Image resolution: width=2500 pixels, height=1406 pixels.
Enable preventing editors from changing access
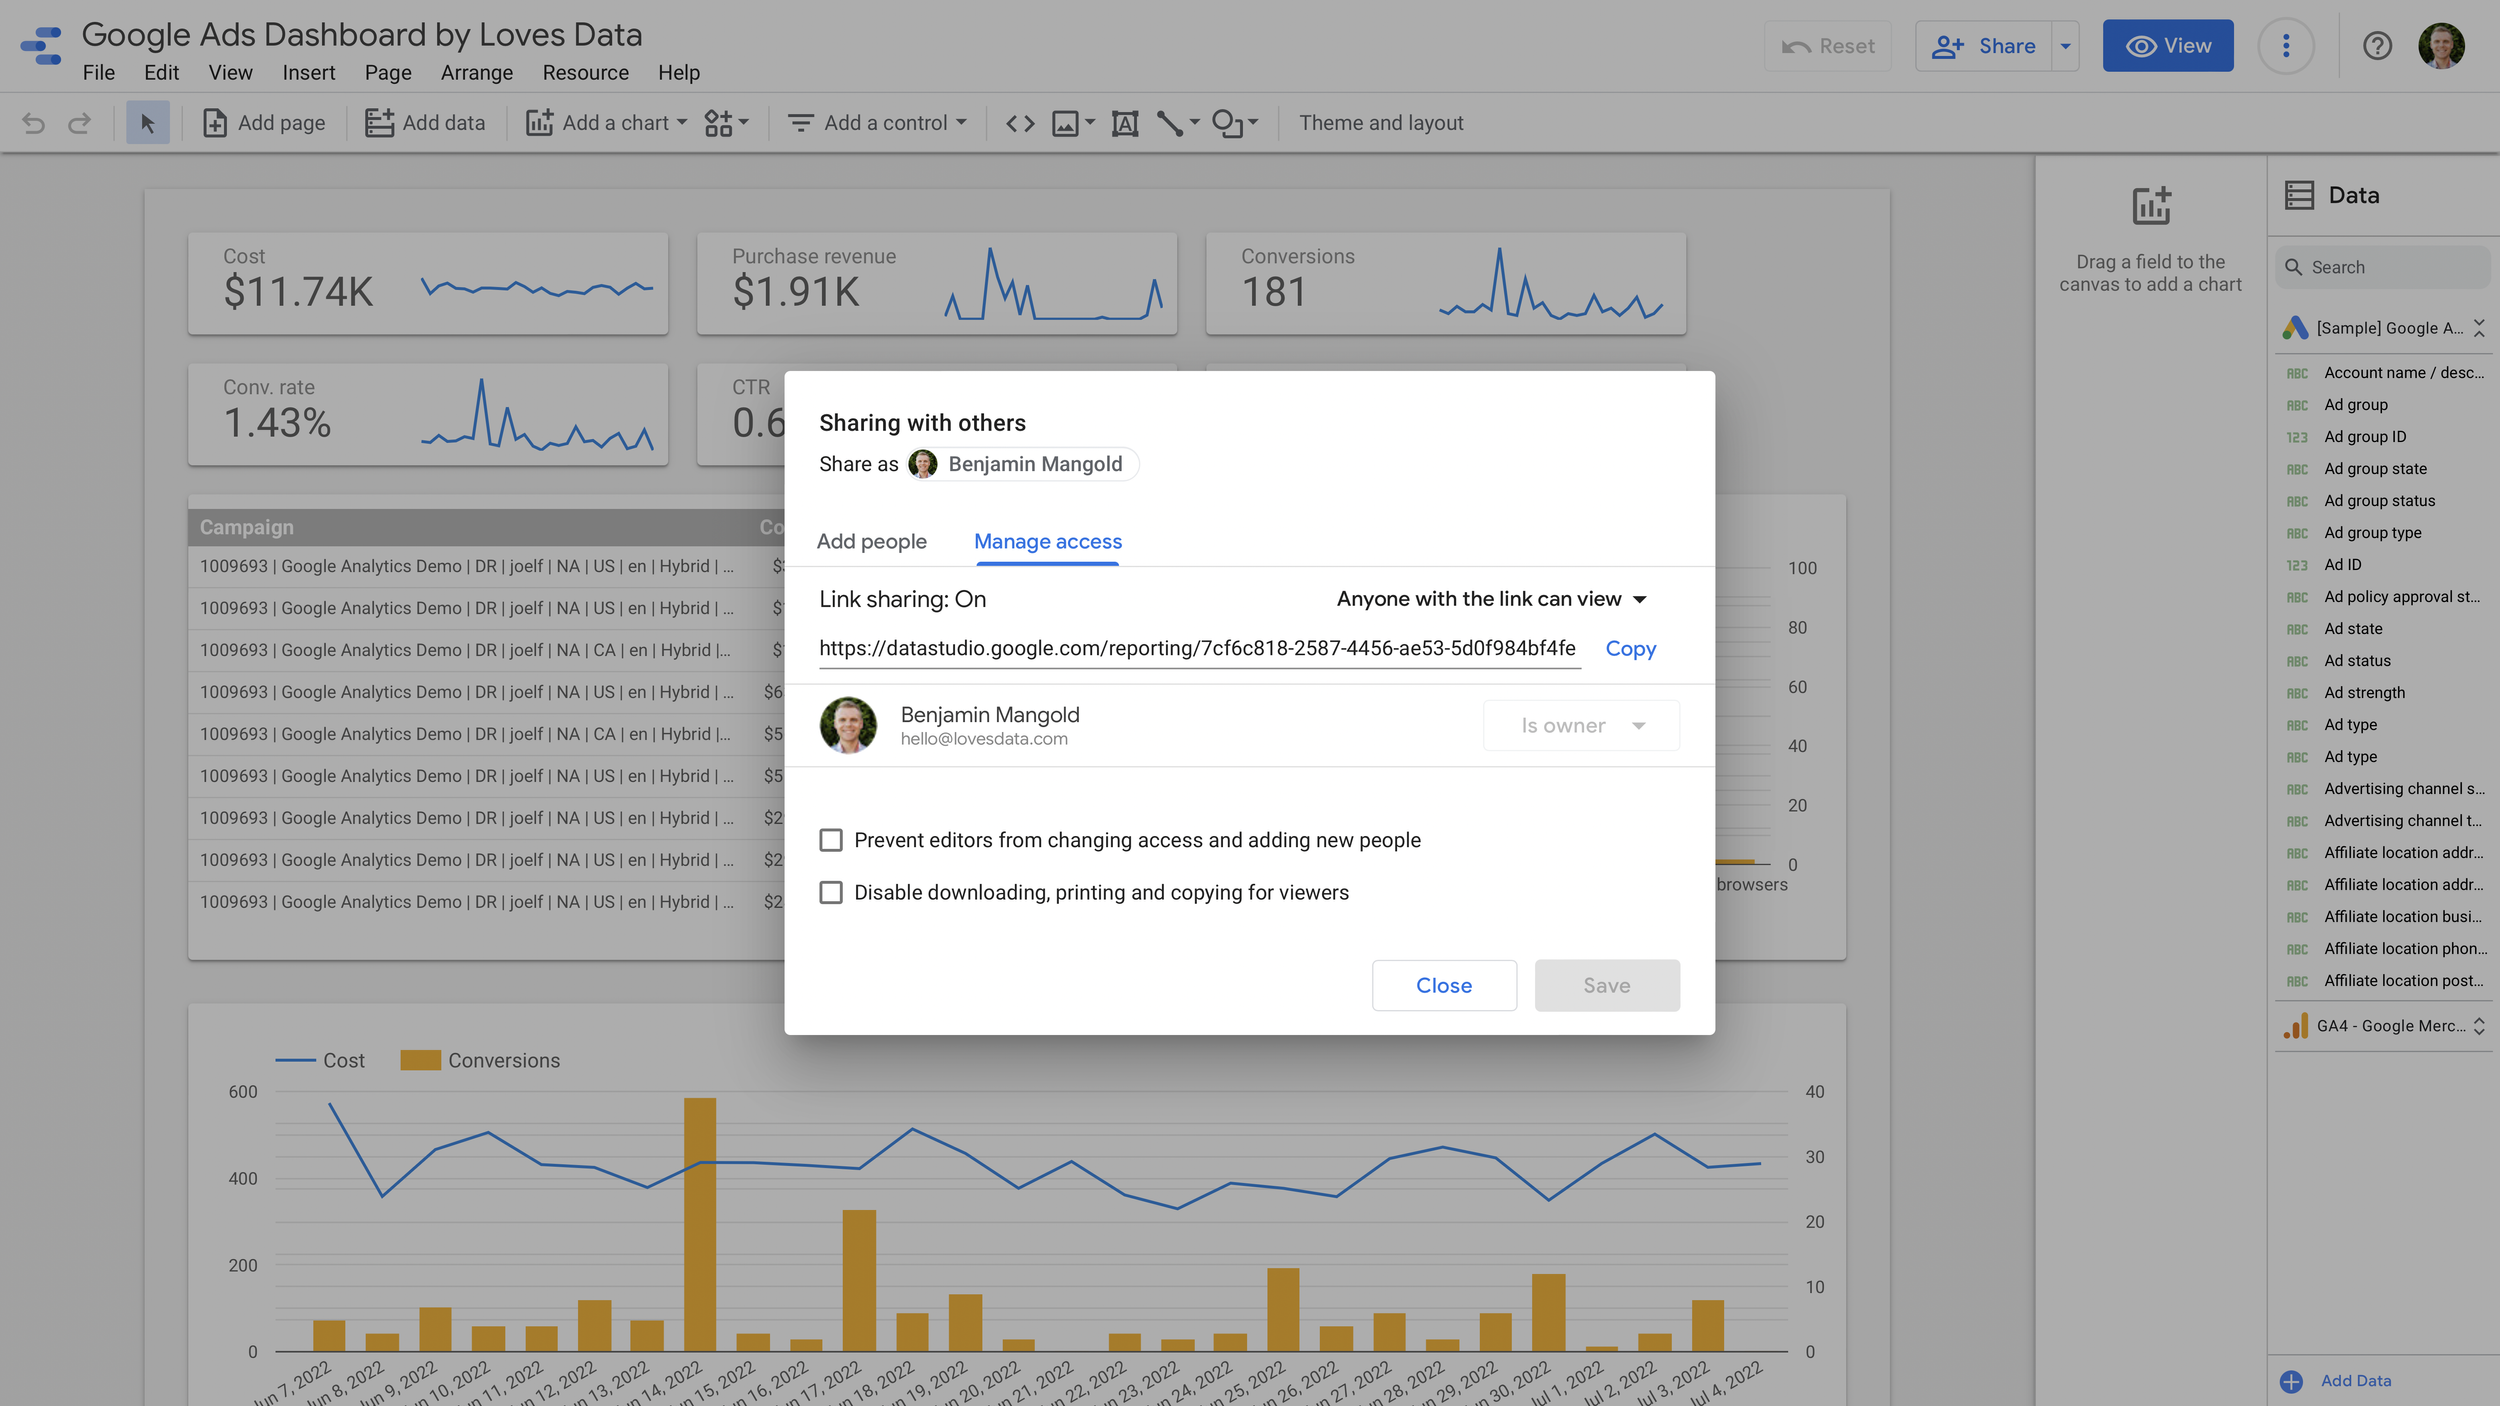pyautogui.click(x=832, y=840)
